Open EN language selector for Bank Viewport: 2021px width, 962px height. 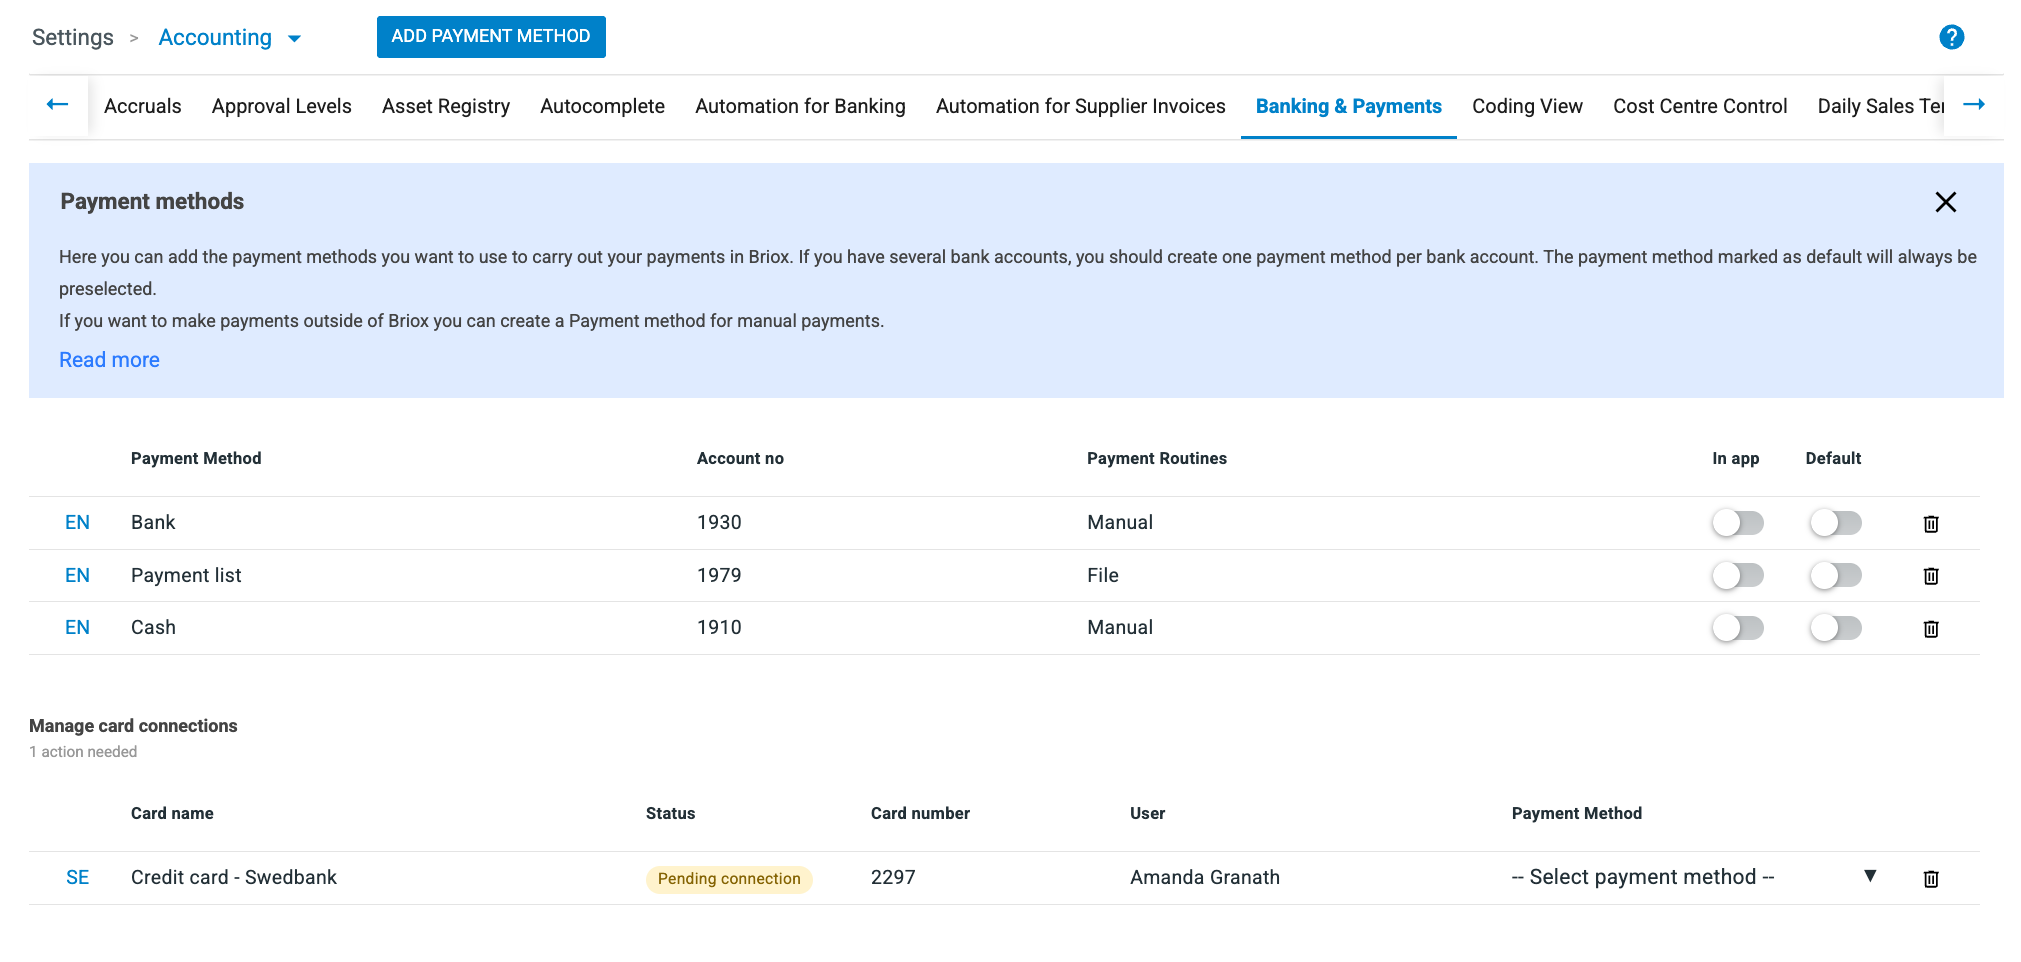pyautogui.click(x=77, y=523)
